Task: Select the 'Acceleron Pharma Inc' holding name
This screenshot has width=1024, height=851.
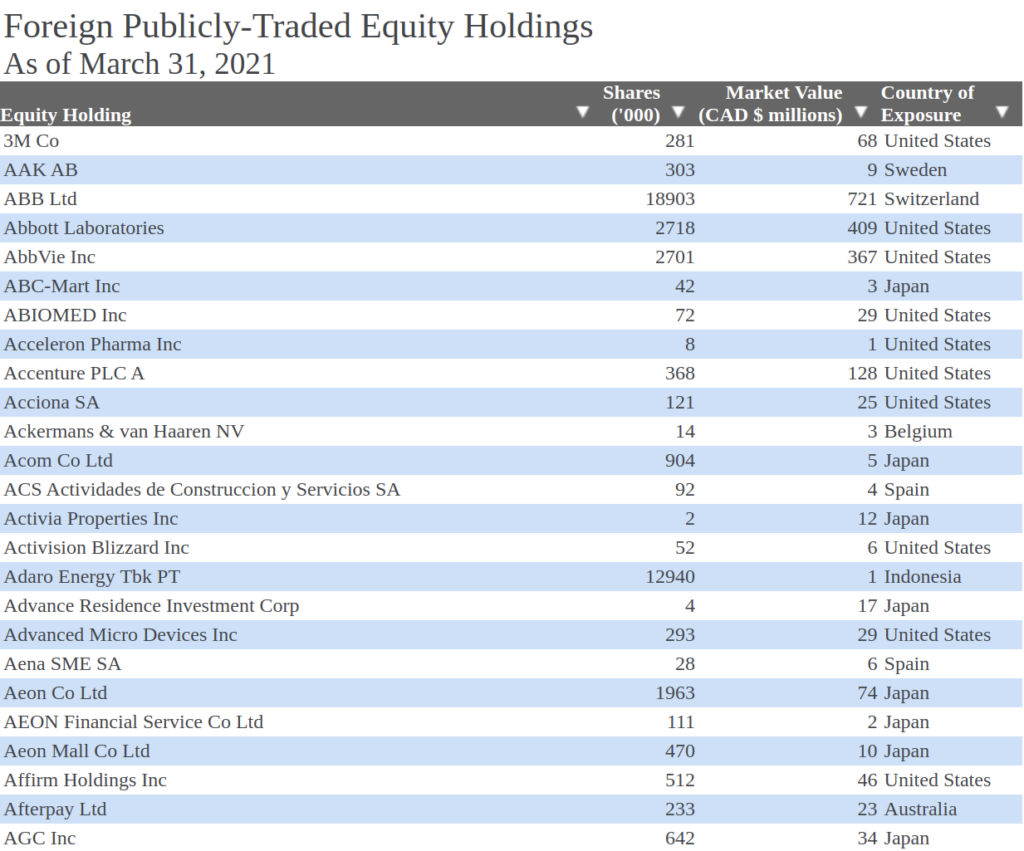Action: (x=93, y=344)
